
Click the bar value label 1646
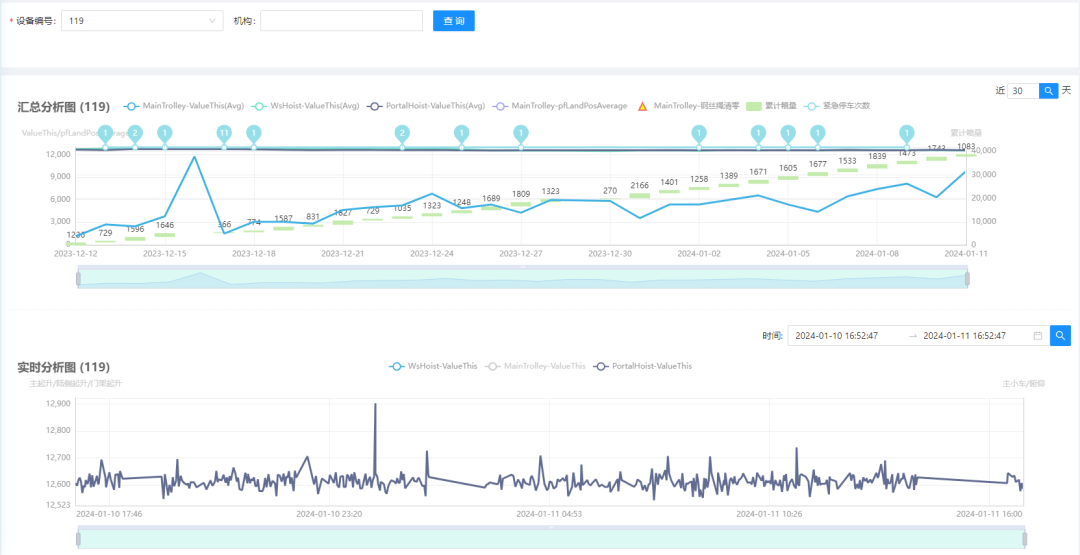[x=165, y=225]
